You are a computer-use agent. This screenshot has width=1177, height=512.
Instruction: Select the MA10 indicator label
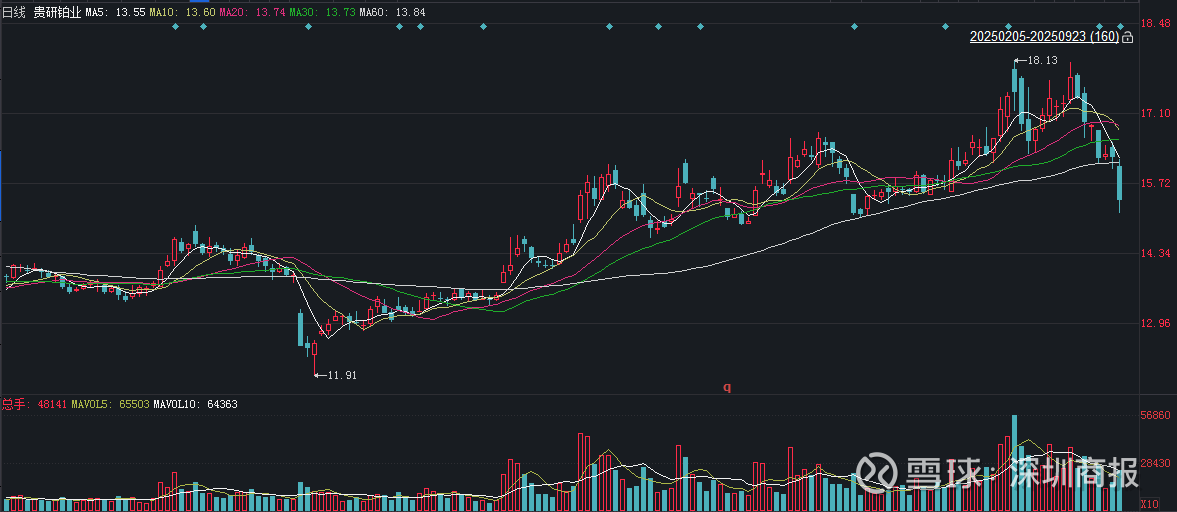pos(182,11)
